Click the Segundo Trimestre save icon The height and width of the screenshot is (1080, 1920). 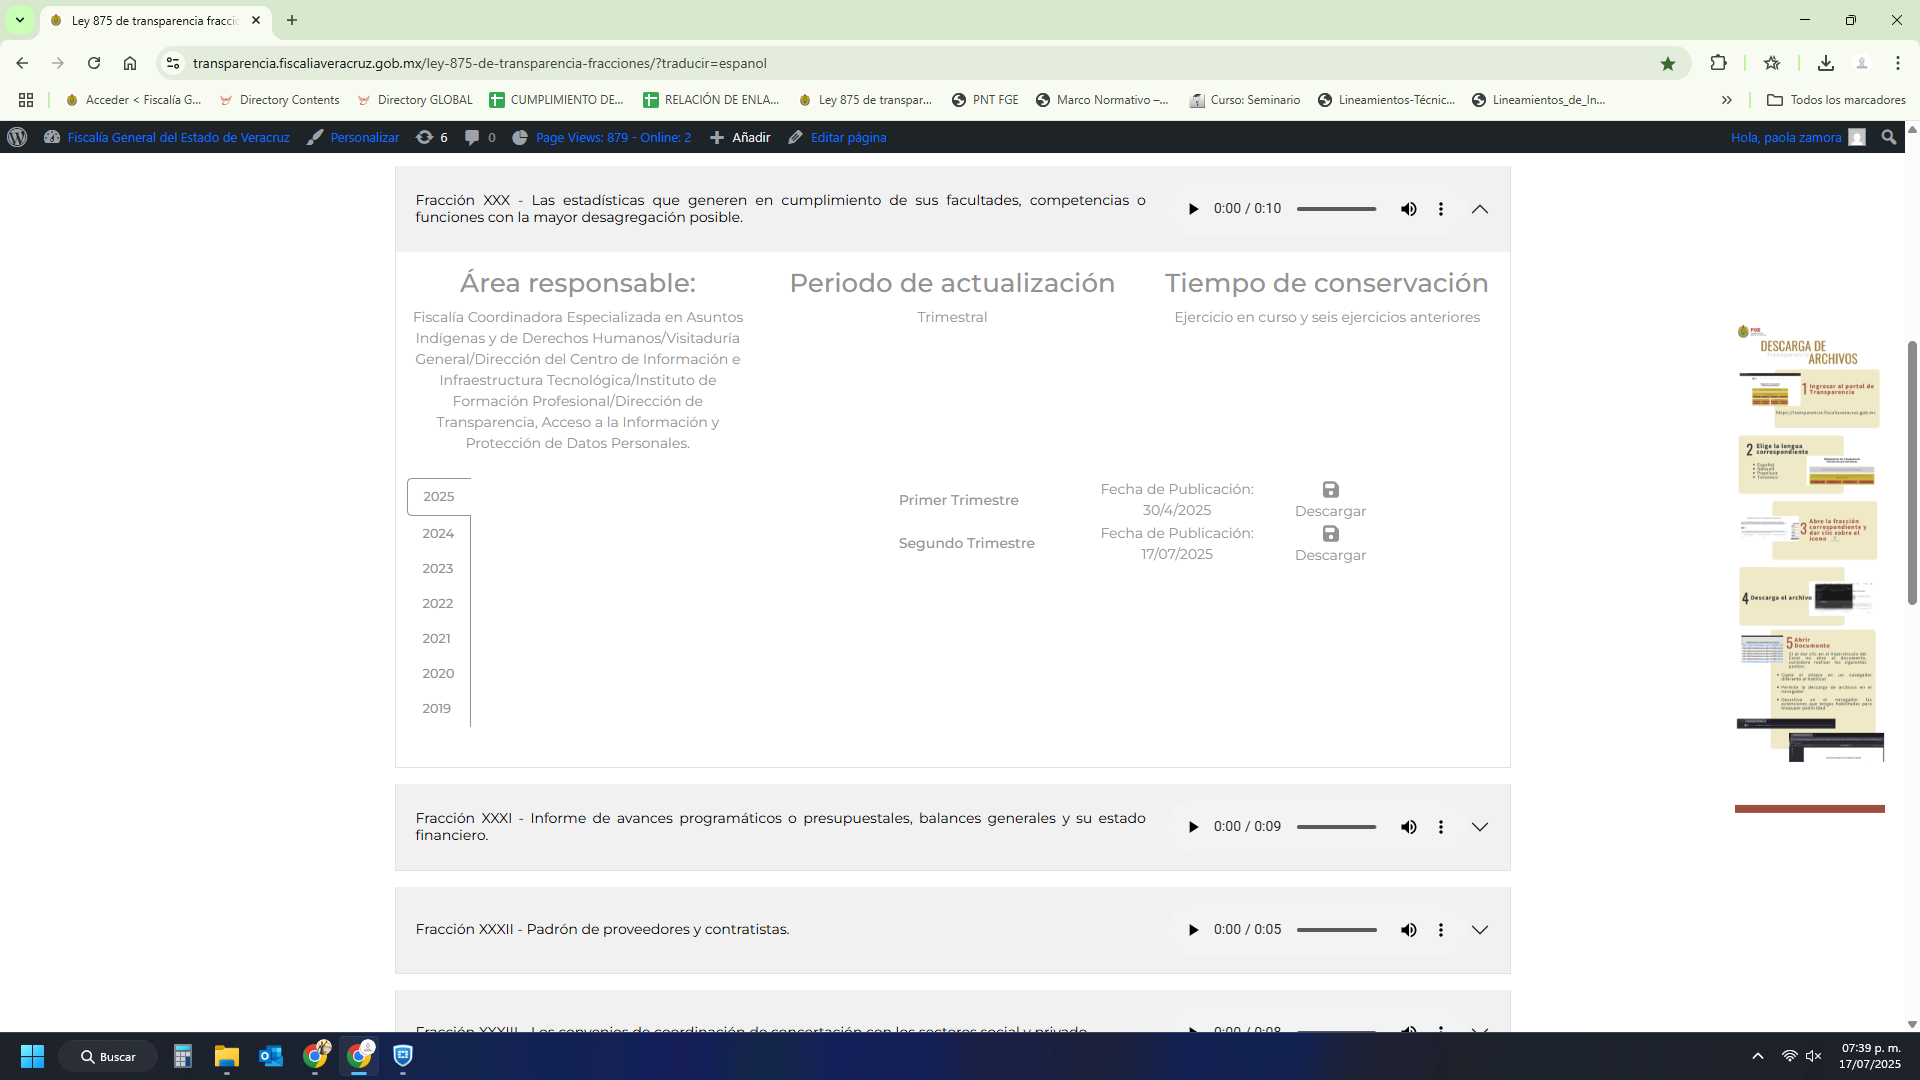pyautogui.click(x=1330, y=534)
